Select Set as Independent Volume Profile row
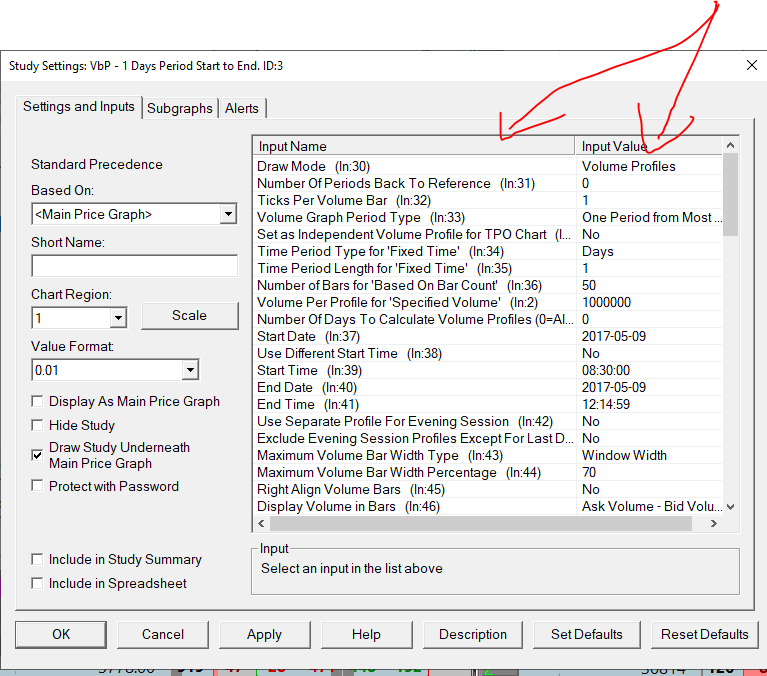Viewport: 767px width, 676px height. [488, 234]
